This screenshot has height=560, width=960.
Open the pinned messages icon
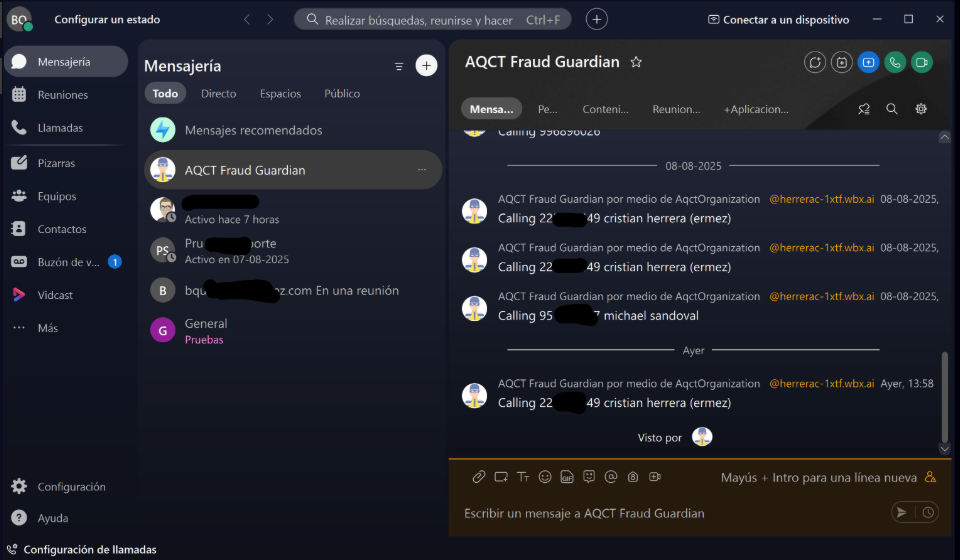[863, 109]
